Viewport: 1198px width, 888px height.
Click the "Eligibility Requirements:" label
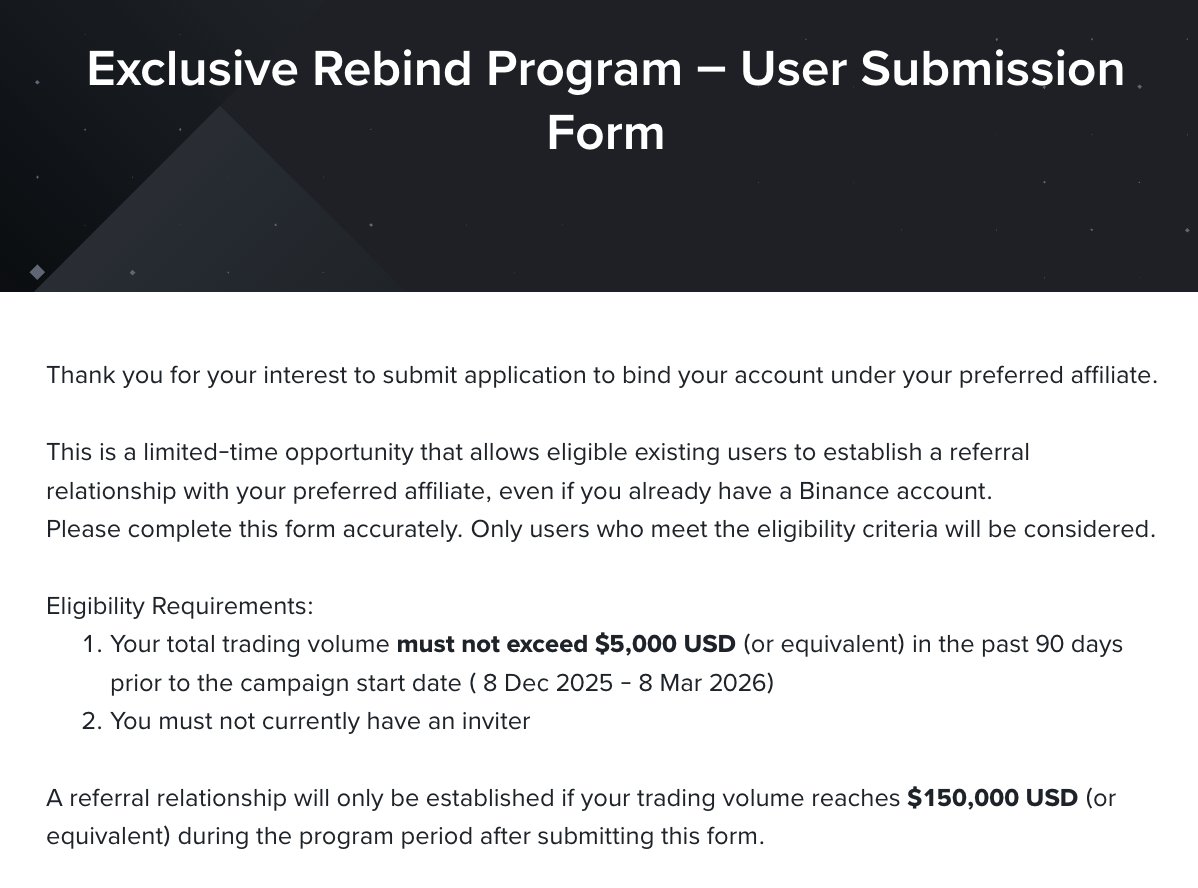coord(180,606)
